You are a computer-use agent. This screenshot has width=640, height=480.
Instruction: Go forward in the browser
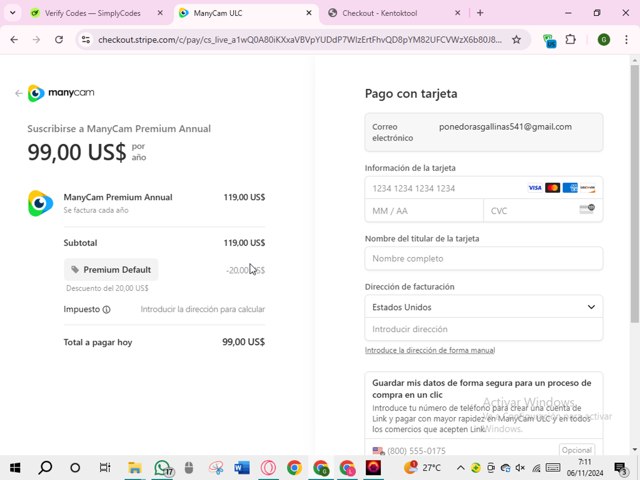pos(36,40)
